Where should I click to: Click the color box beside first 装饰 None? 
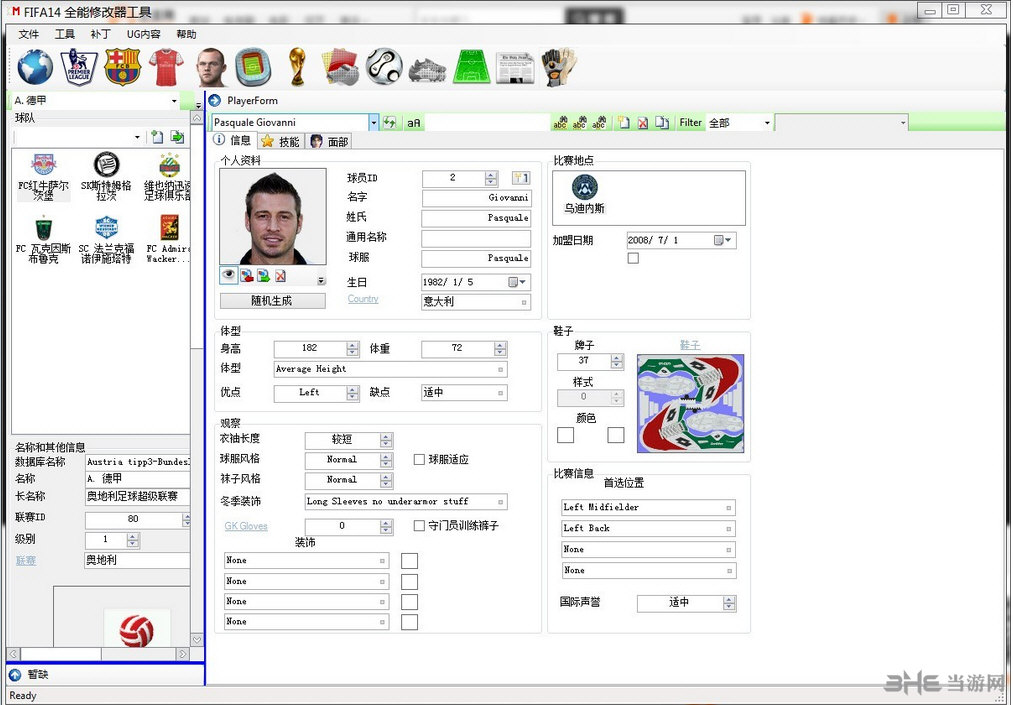point(409,561)
